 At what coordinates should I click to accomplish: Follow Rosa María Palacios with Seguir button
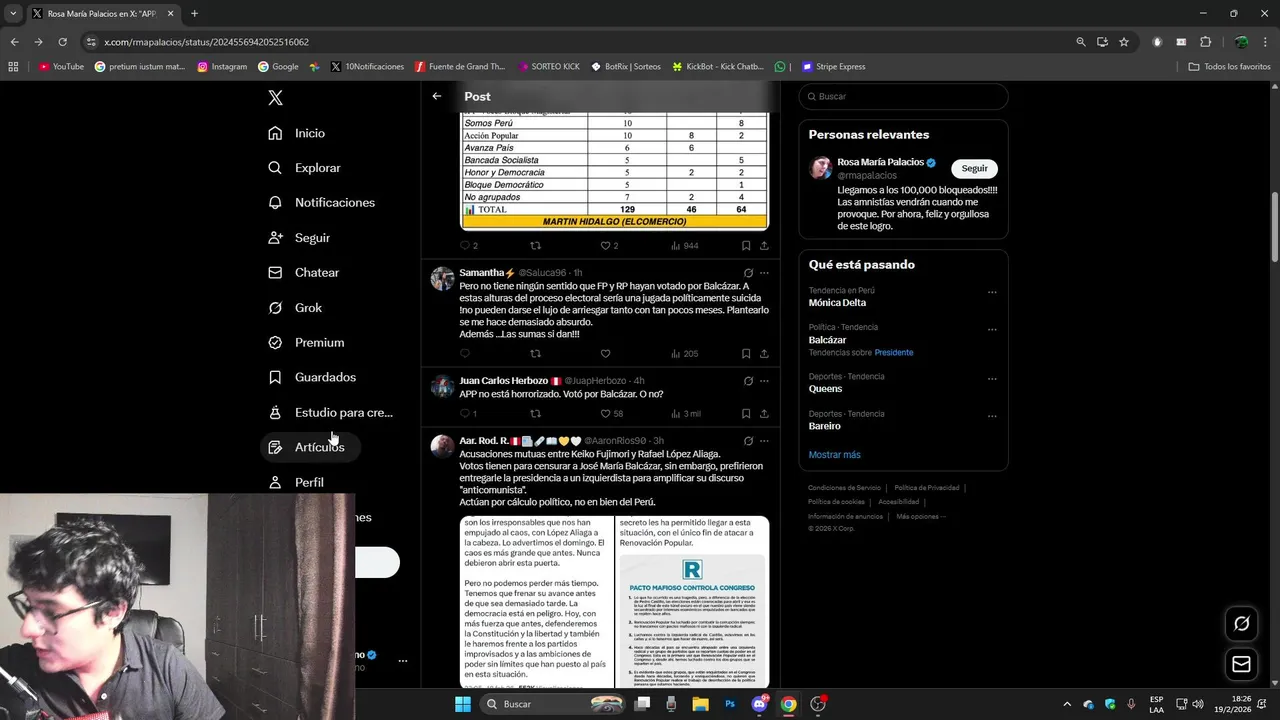pyautogui.click(x=974, y=168)
